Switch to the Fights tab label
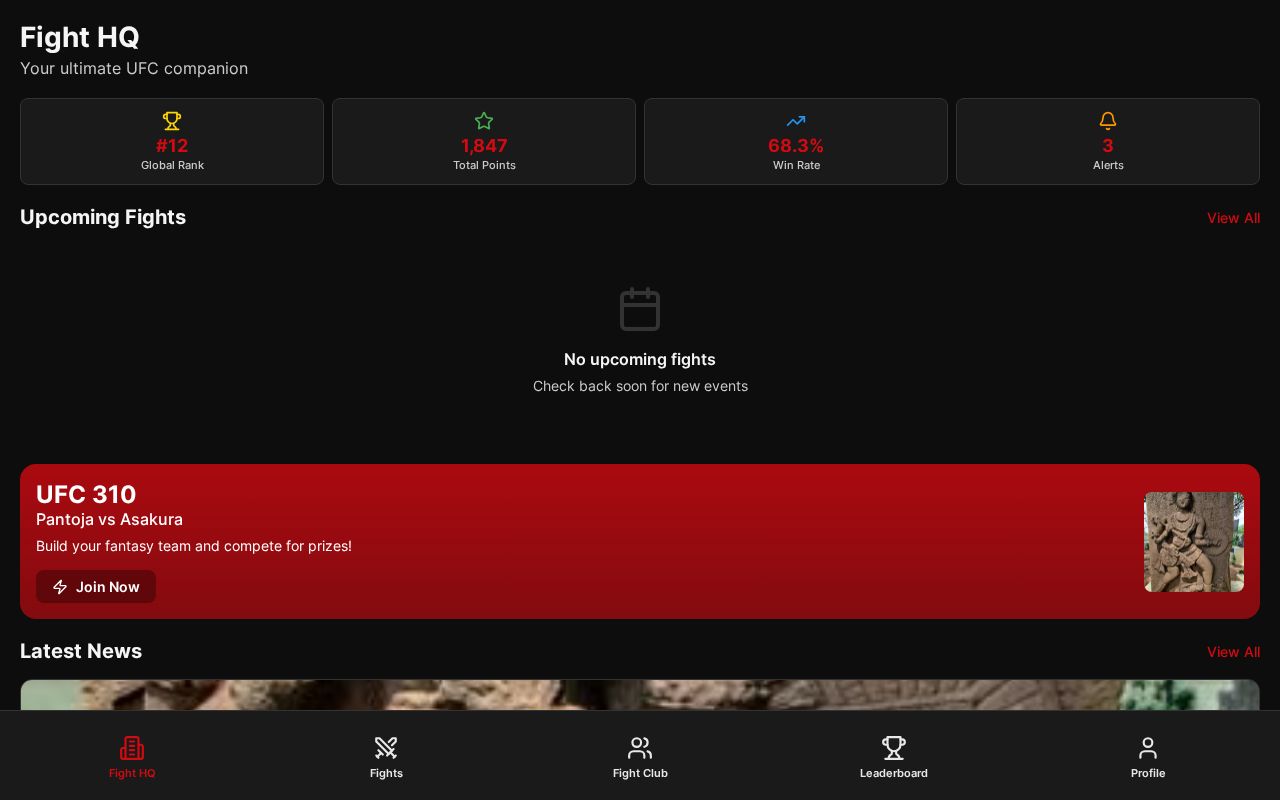 point(386,773)
